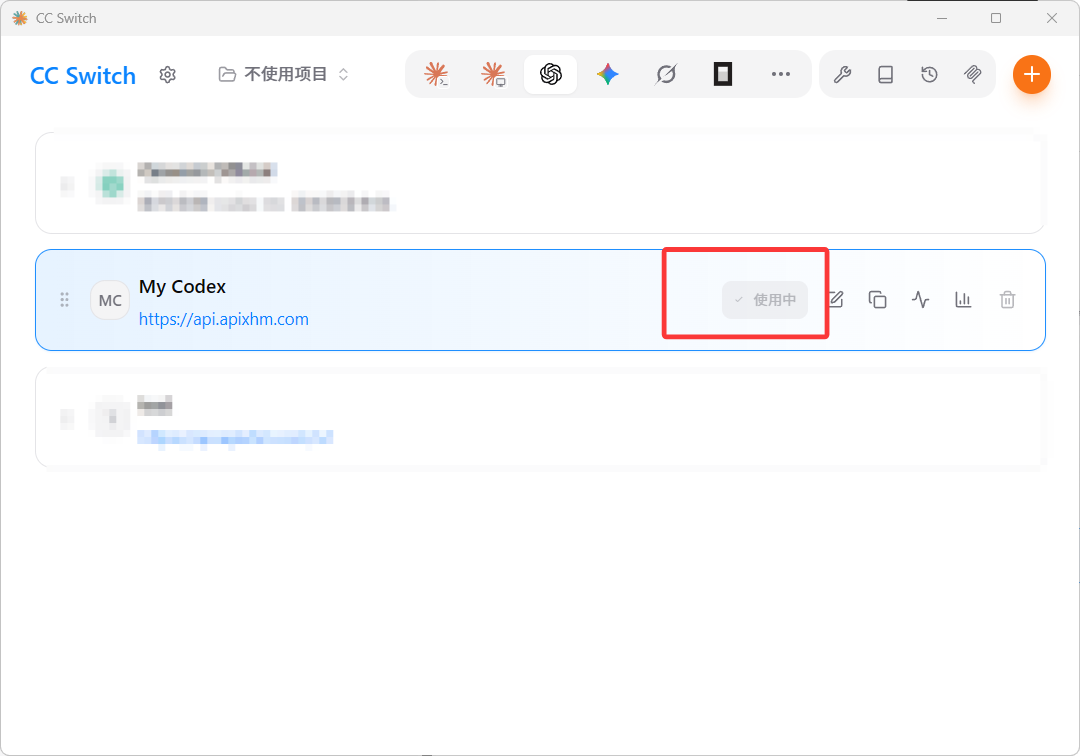Screen dimensions: 1080x756
Task: Switch to the Claude desktop tab
Action: (493, 74)
